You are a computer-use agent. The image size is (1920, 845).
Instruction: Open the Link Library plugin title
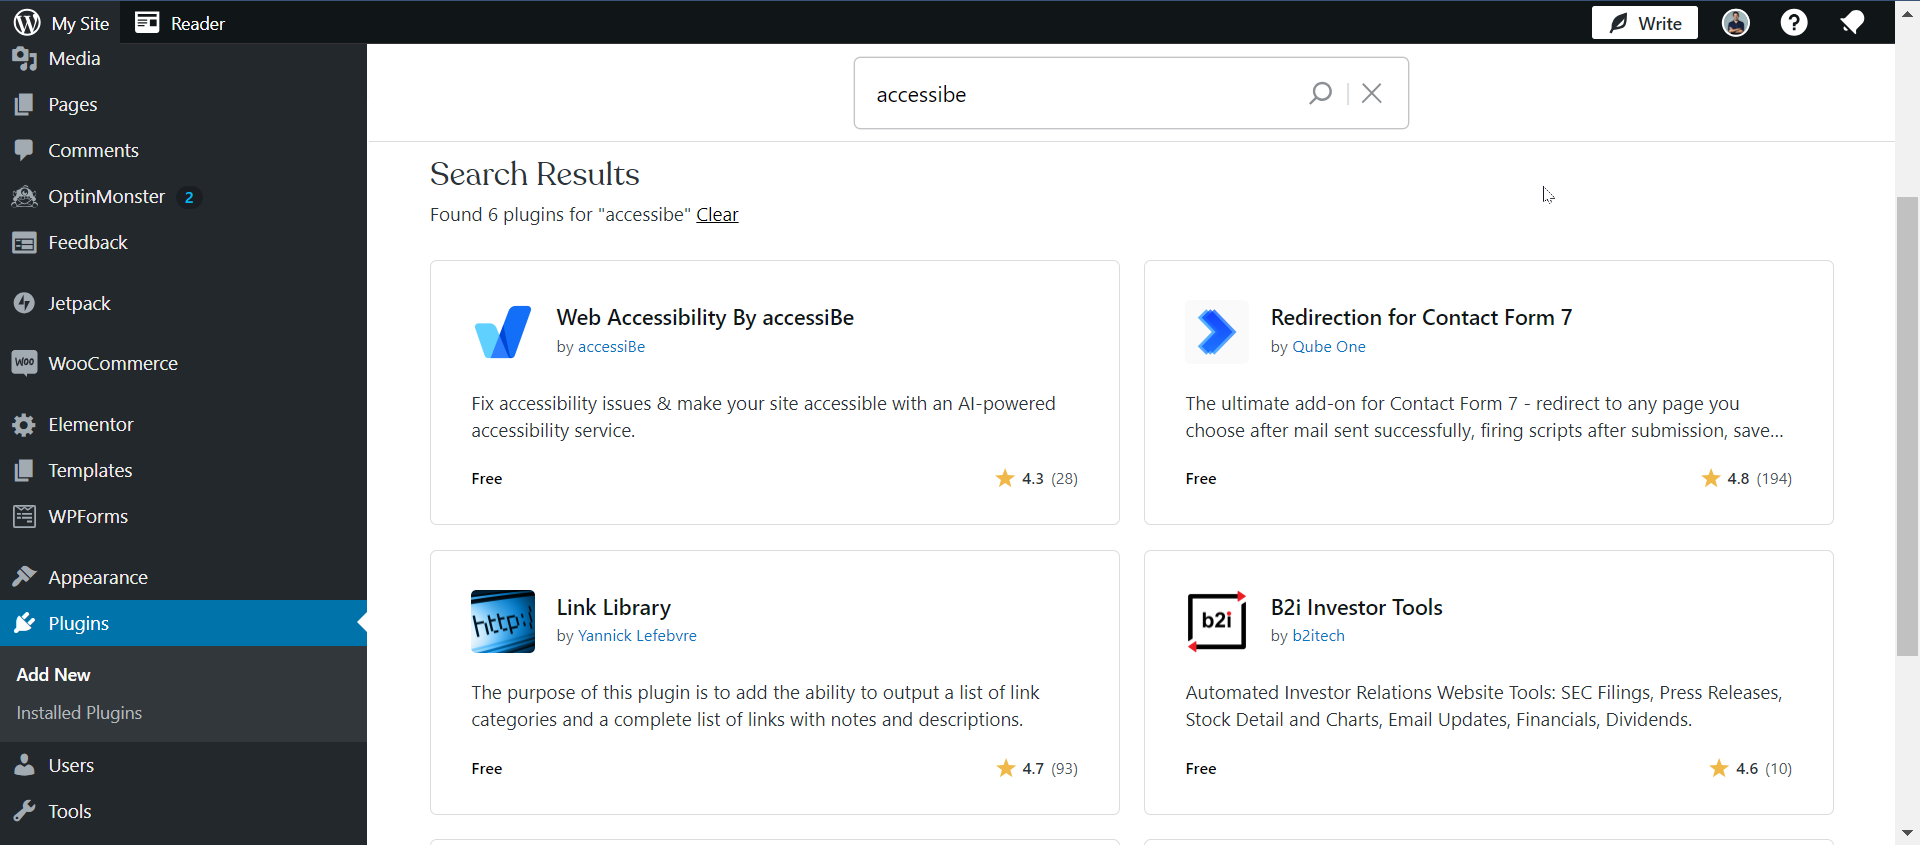coord(613,607)
